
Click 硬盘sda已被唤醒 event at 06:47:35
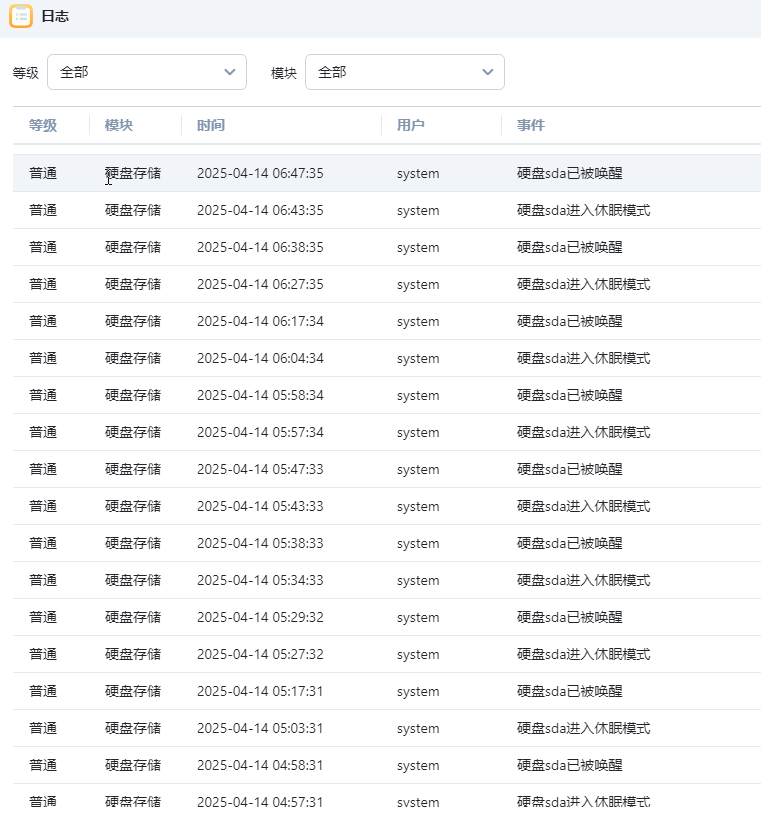(x=570, y=173)
